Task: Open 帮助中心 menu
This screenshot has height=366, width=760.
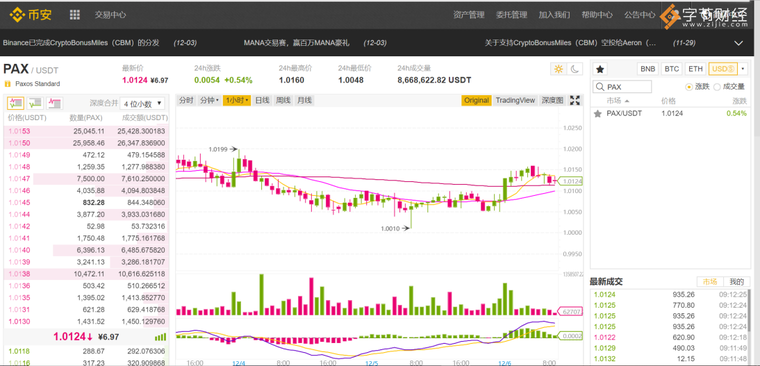Action: coord(597,15)
